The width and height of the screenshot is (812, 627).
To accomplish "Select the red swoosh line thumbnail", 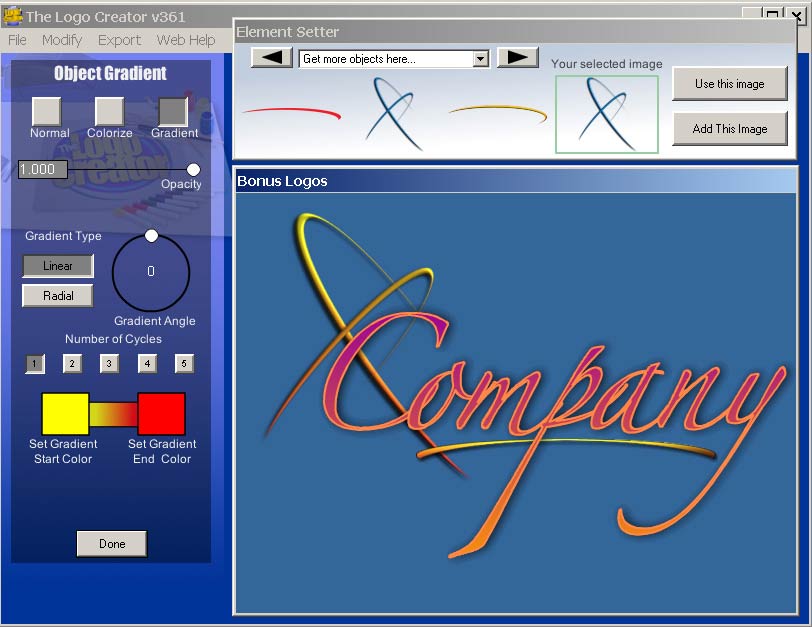I will click(x=291, y=113).
